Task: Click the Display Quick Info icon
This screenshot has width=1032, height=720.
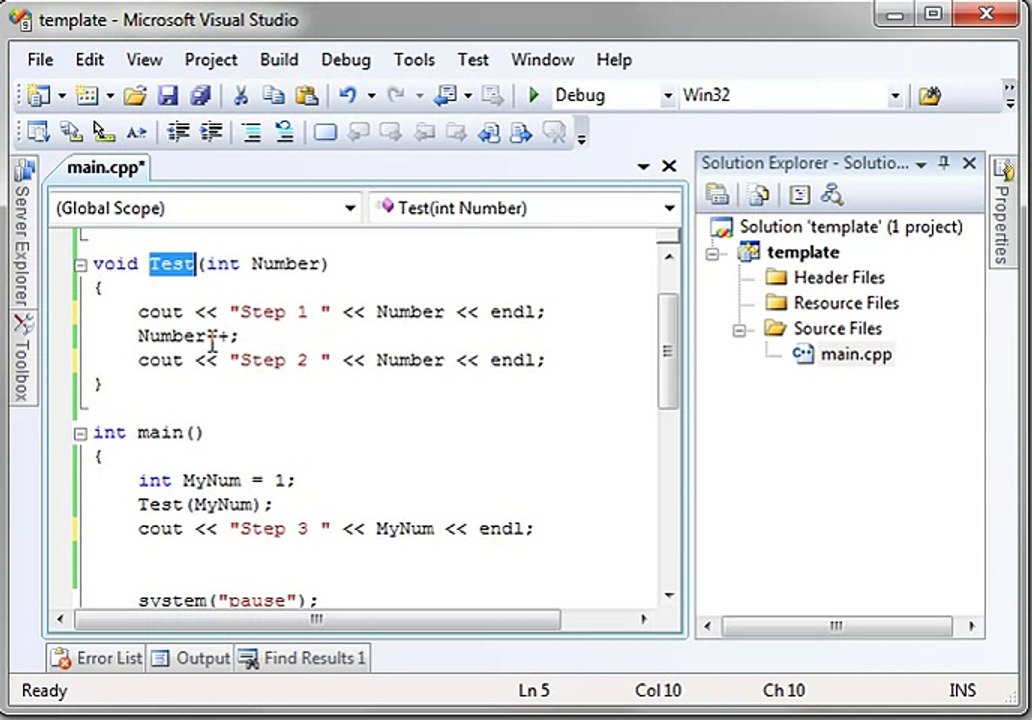Action: 103,132
